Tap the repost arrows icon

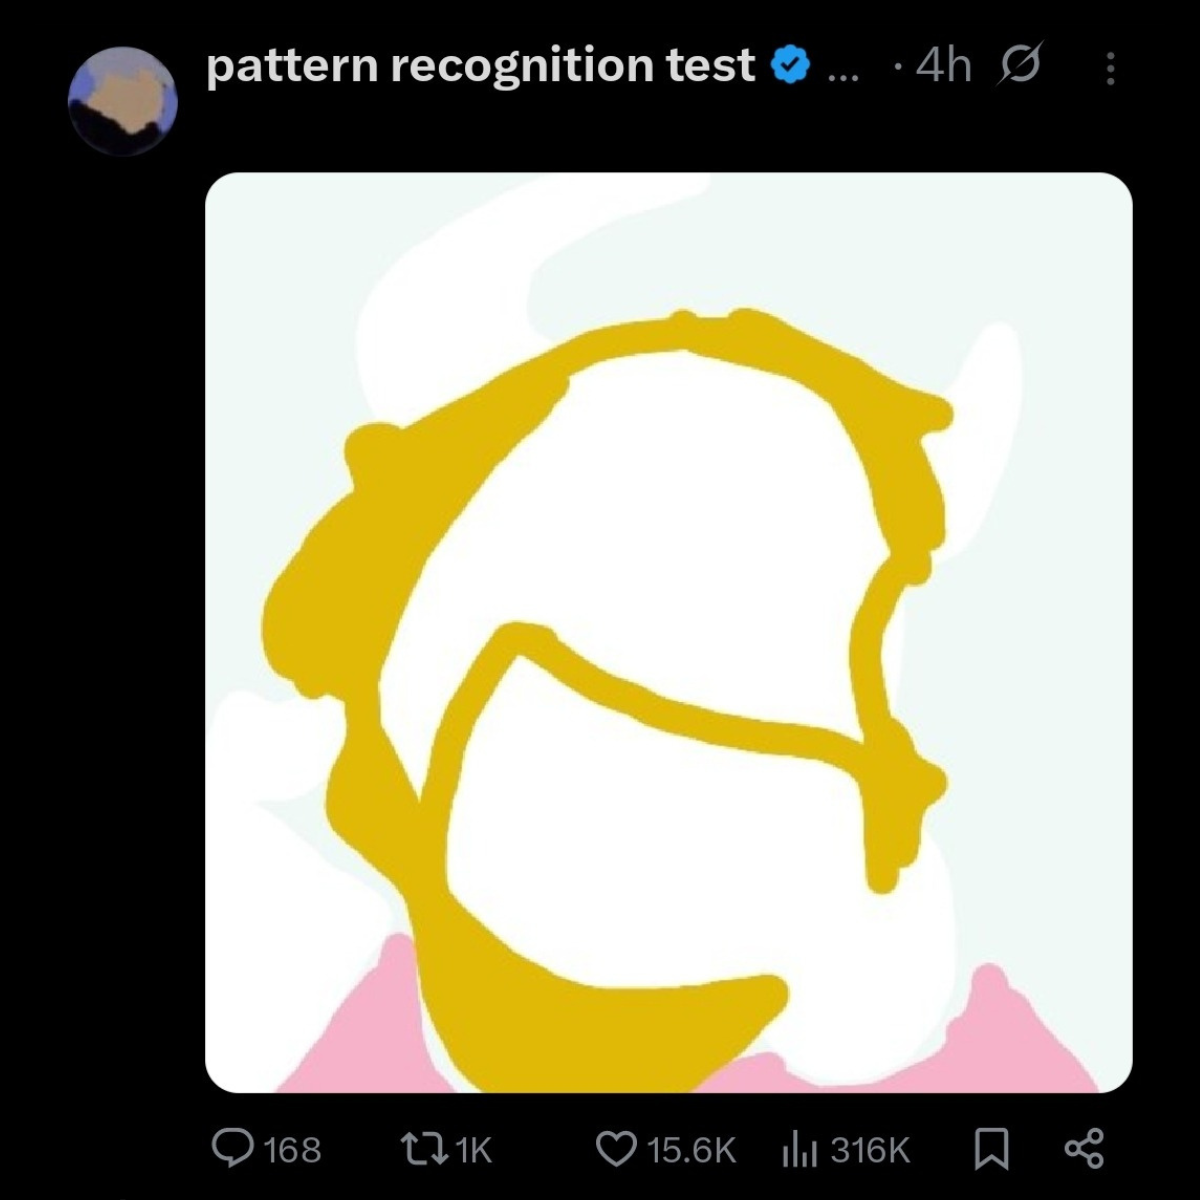click(x=423, y=1149)
